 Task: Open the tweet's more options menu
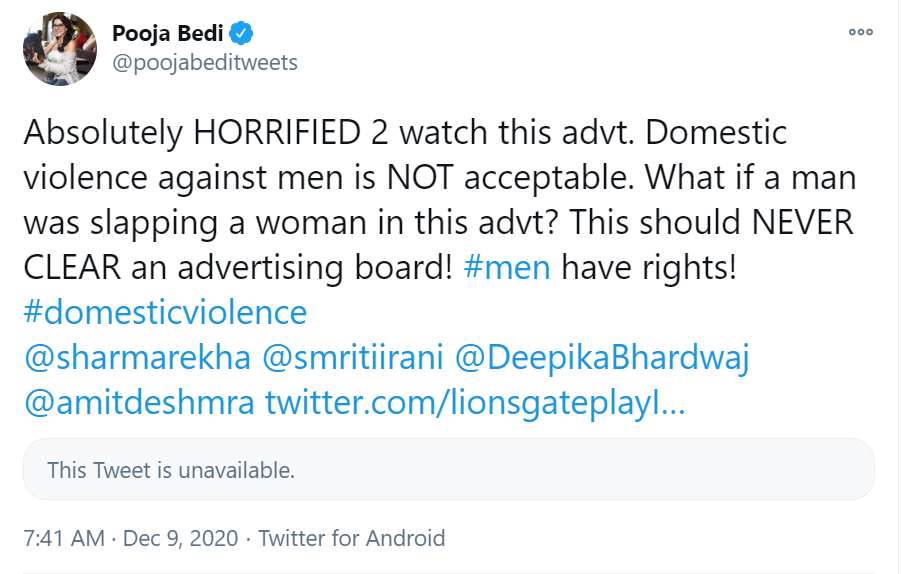860,32
